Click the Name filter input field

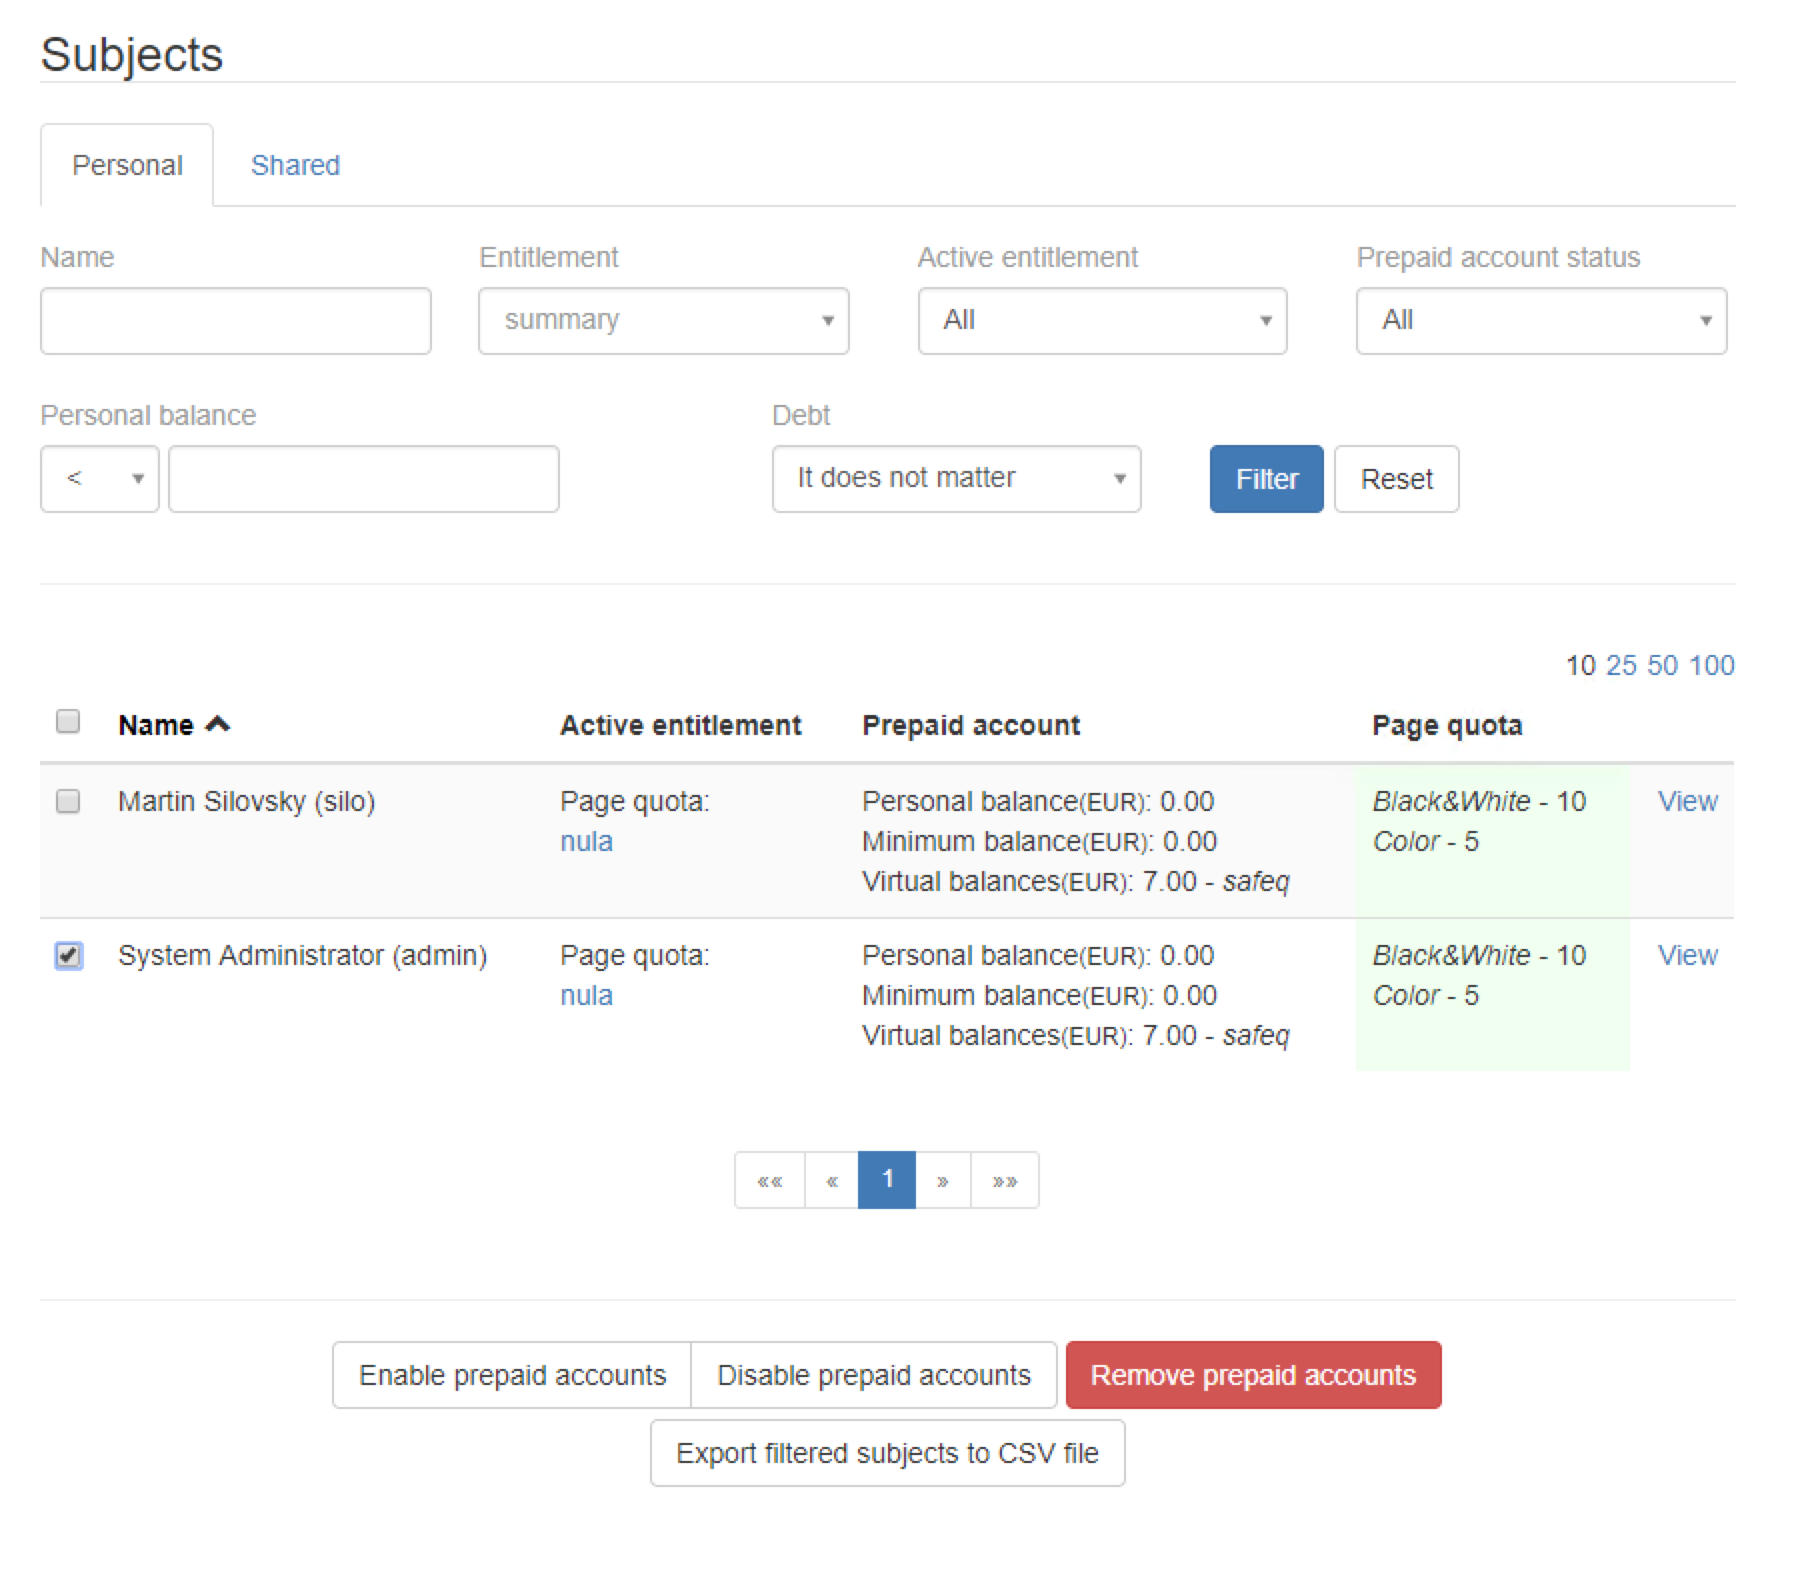tap(236, 321)
